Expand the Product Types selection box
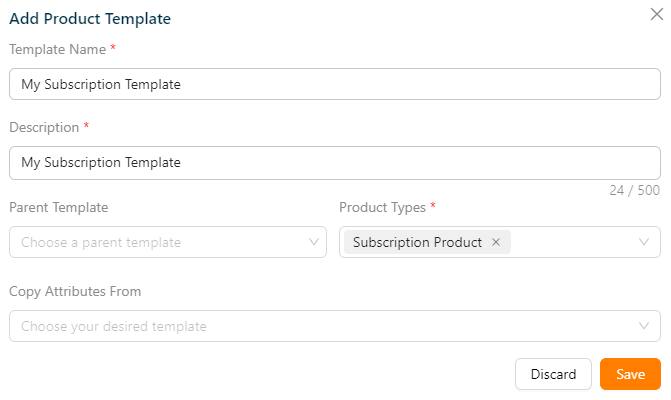671x400 pixels. click(575, 242)
